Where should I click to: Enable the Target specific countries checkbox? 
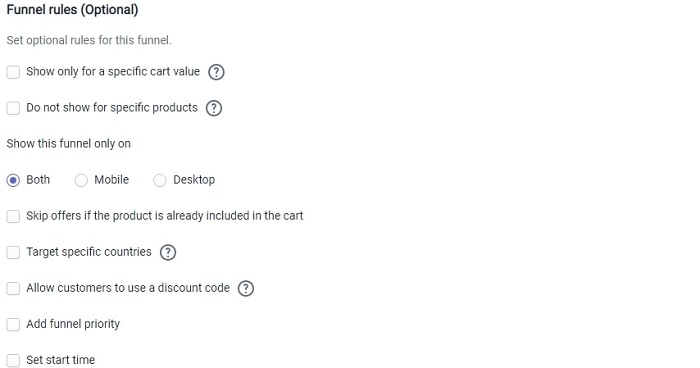click(x=13, y=252)
